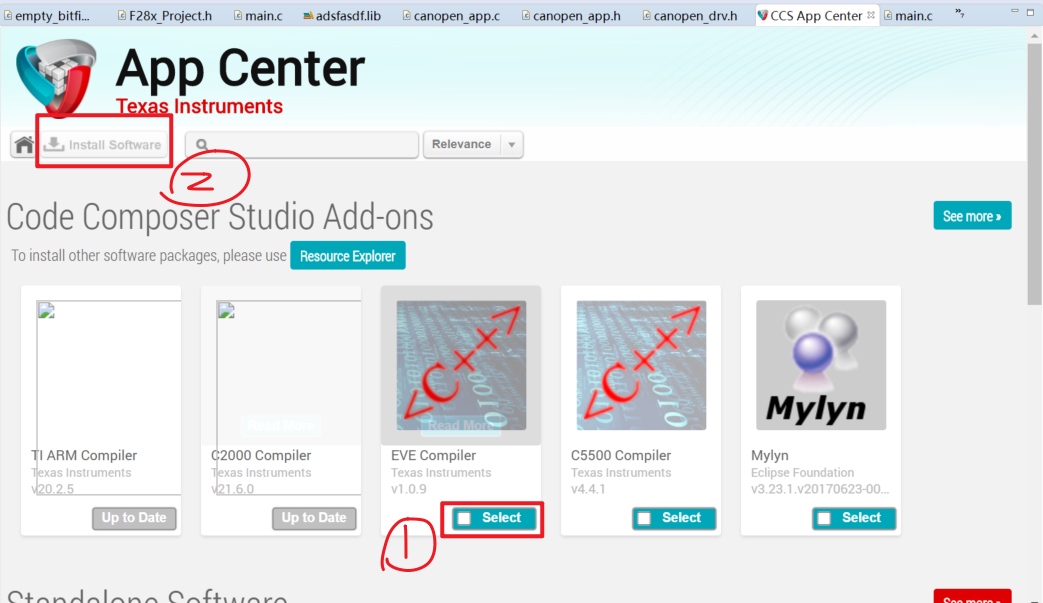This screenshot has height=603, width=1043.
Task: Click the Eclipse Foundation vendor text
Action: 802,473
